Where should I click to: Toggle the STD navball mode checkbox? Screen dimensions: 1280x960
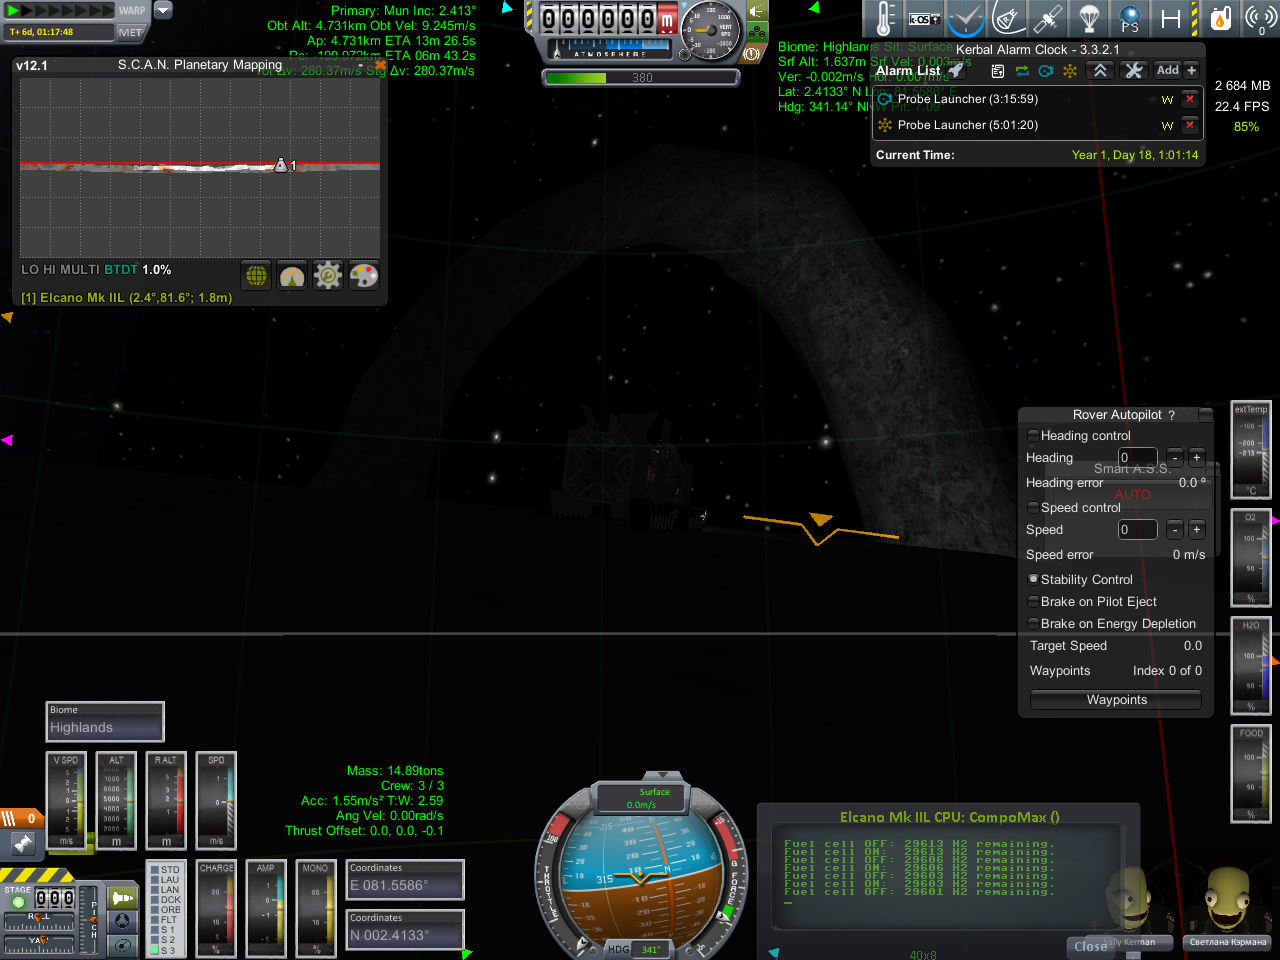click(x=154, y=870)
